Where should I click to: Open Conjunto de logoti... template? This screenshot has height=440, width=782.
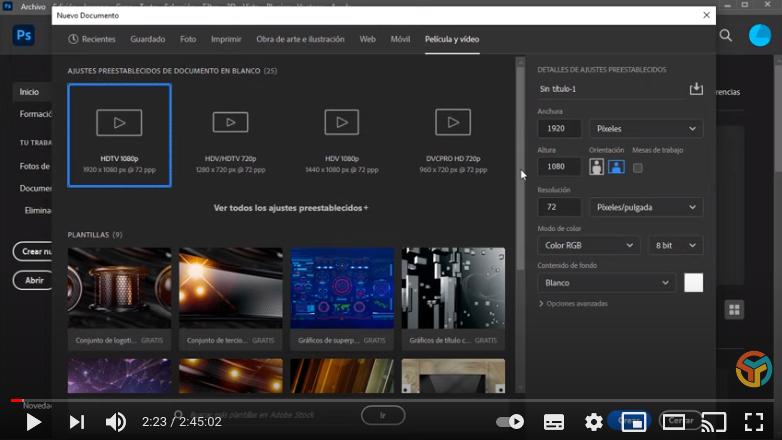(x=119, y=298)
